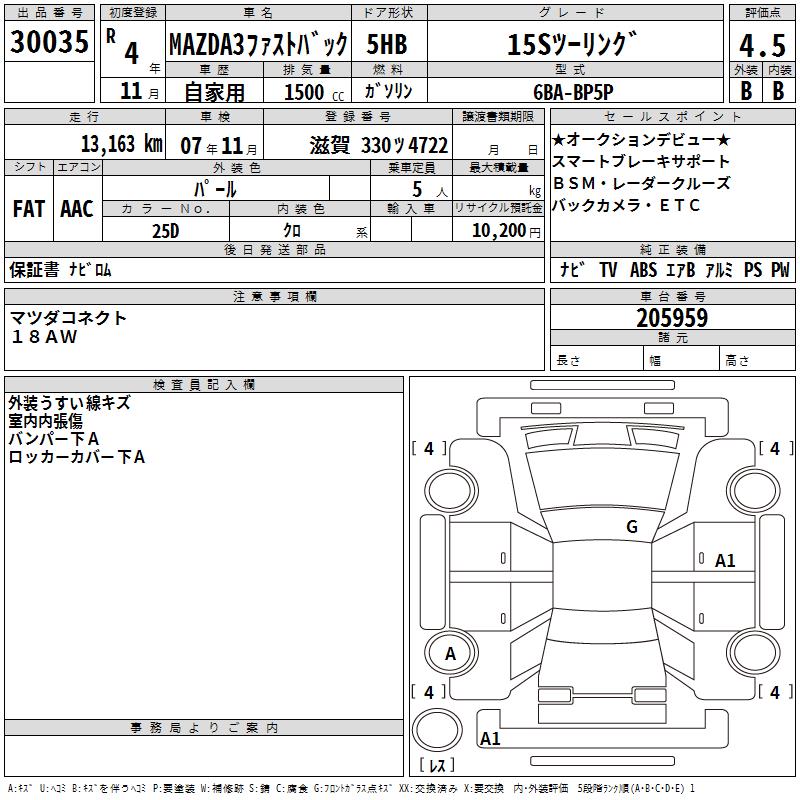Click inspector note 外装うすい線キズ
The height and width of the screenshot is (800, 800).
[69, 403]
